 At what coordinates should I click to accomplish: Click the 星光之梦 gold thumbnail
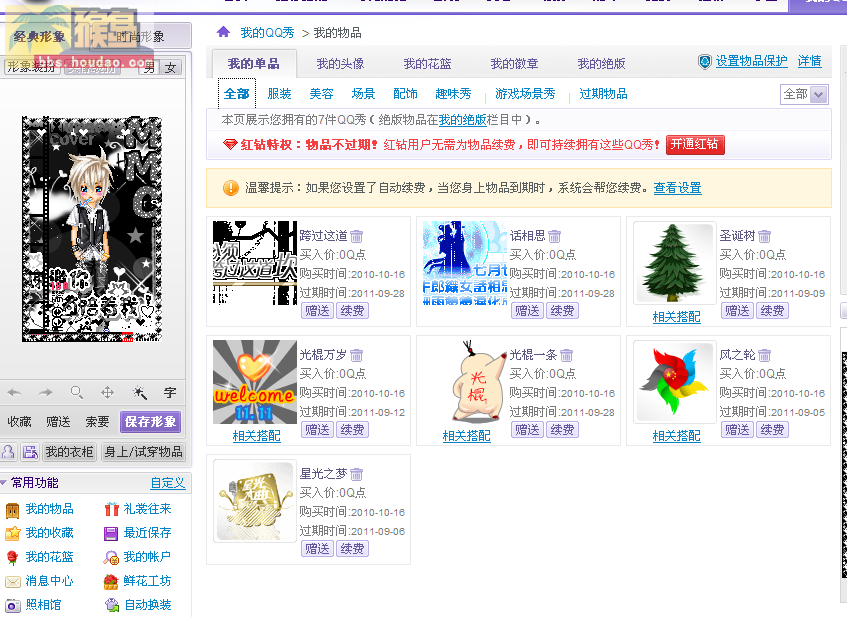tap(254, 500)
